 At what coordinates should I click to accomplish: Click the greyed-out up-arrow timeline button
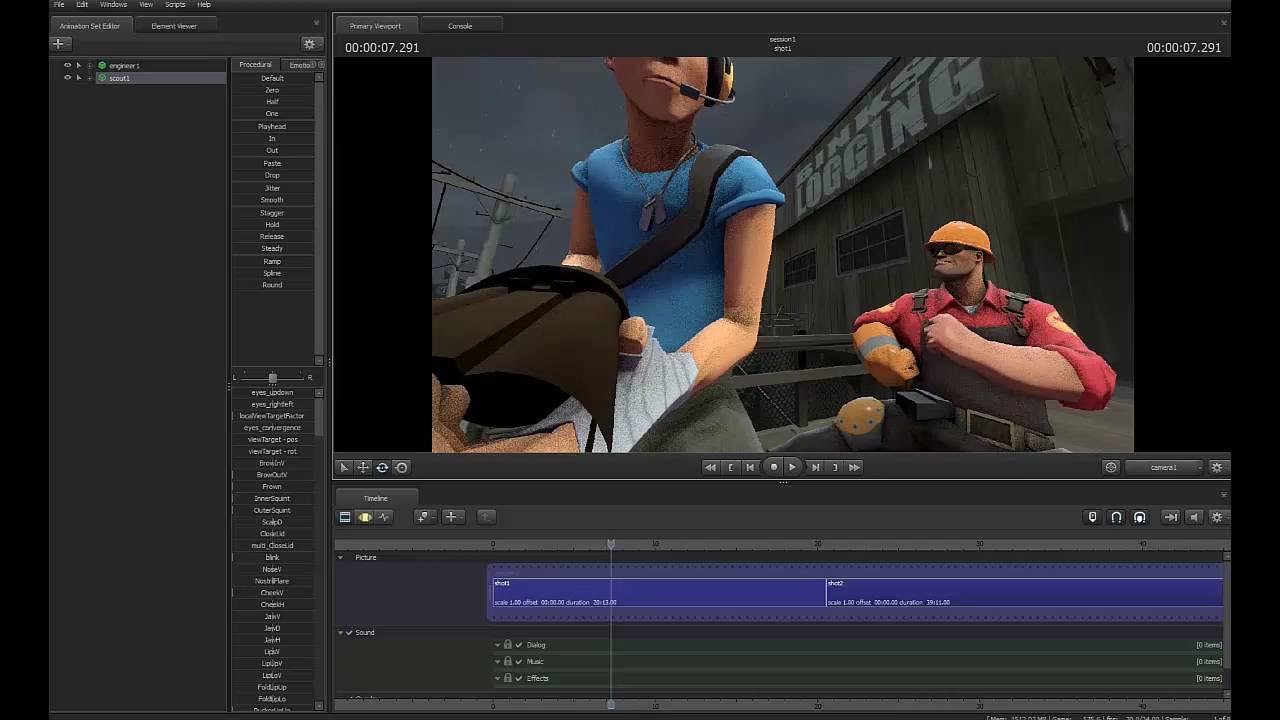[x=485, y=517]
